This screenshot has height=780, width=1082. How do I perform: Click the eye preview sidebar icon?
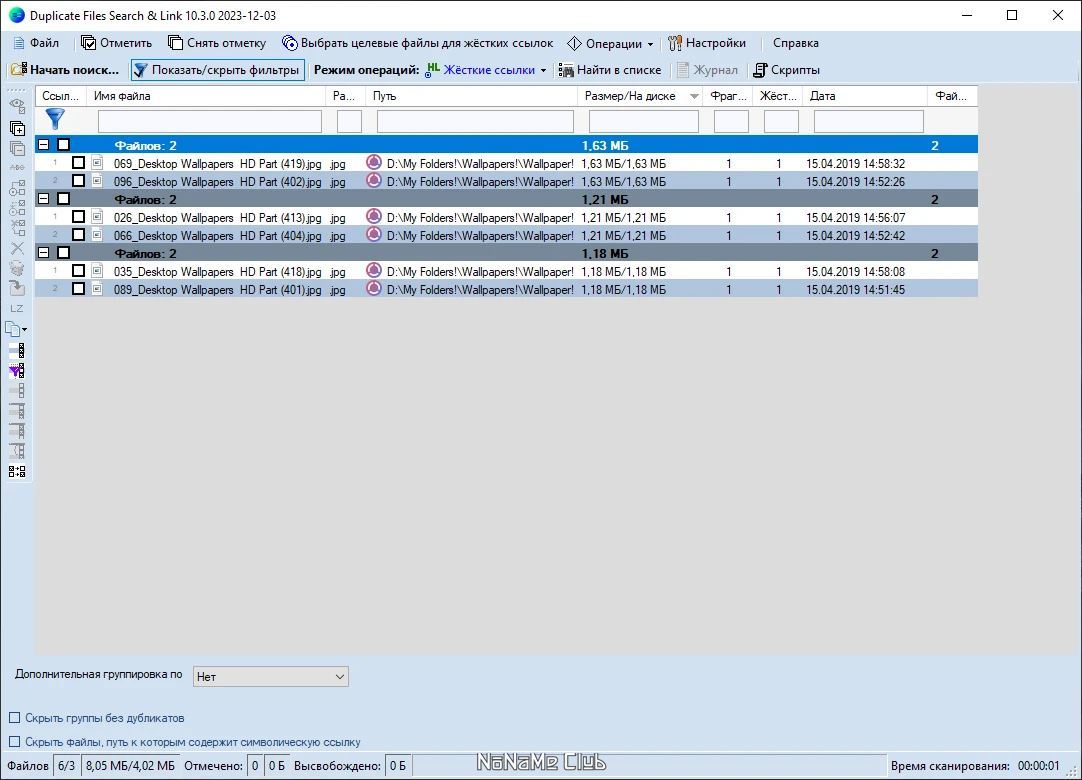(x=17, y=106)
